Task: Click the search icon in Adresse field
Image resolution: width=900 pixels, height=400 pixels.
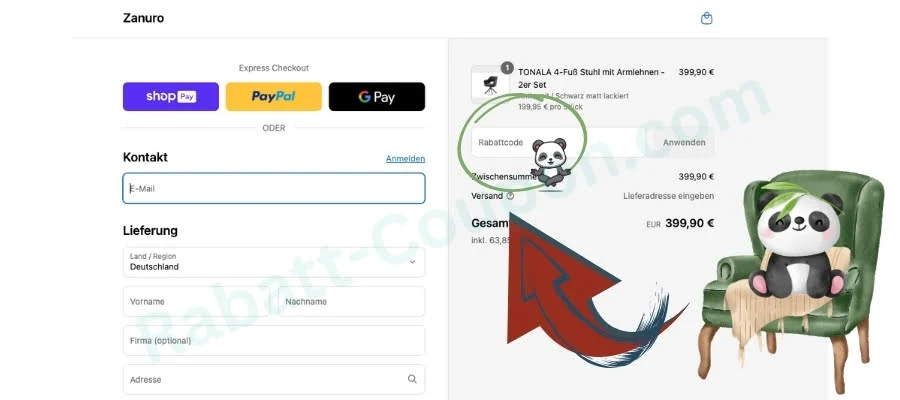Action: click(x=412, y=379)
